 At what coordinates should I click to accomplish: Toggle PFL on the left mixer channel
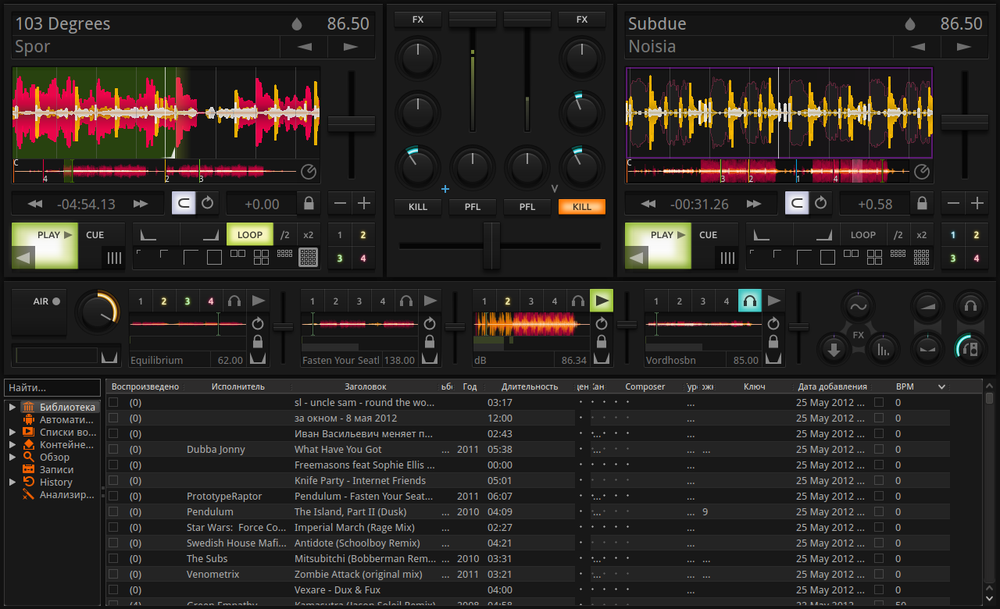pyautogui.click(x=472, y=207)
